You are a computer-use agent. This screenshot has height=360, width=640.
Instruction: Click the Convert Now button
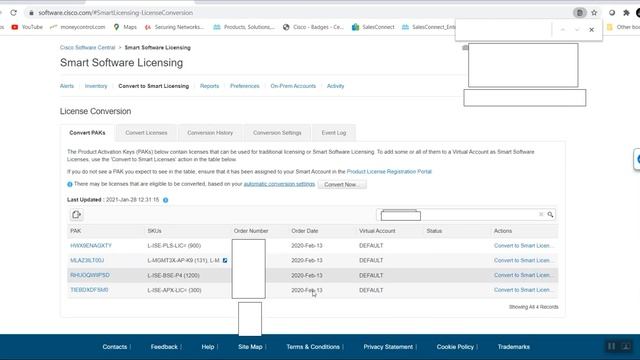(342, 184)
